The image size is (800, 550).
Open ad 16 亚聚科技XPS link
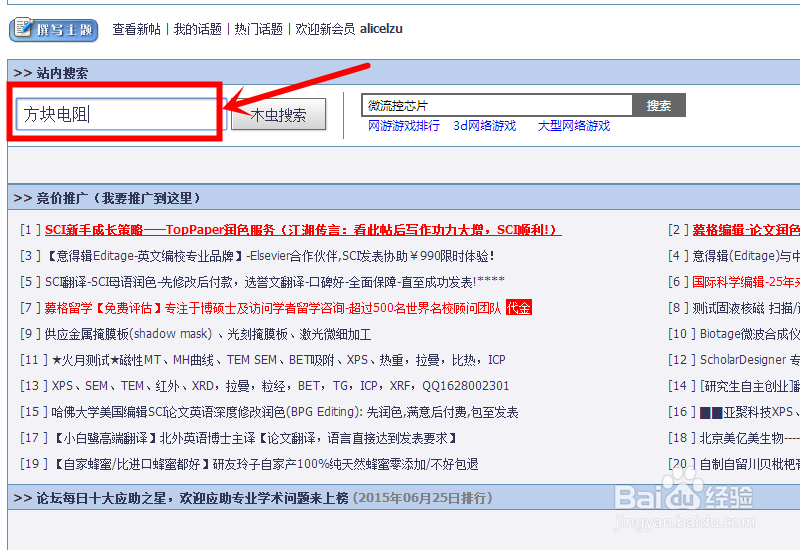pos(749,412)
